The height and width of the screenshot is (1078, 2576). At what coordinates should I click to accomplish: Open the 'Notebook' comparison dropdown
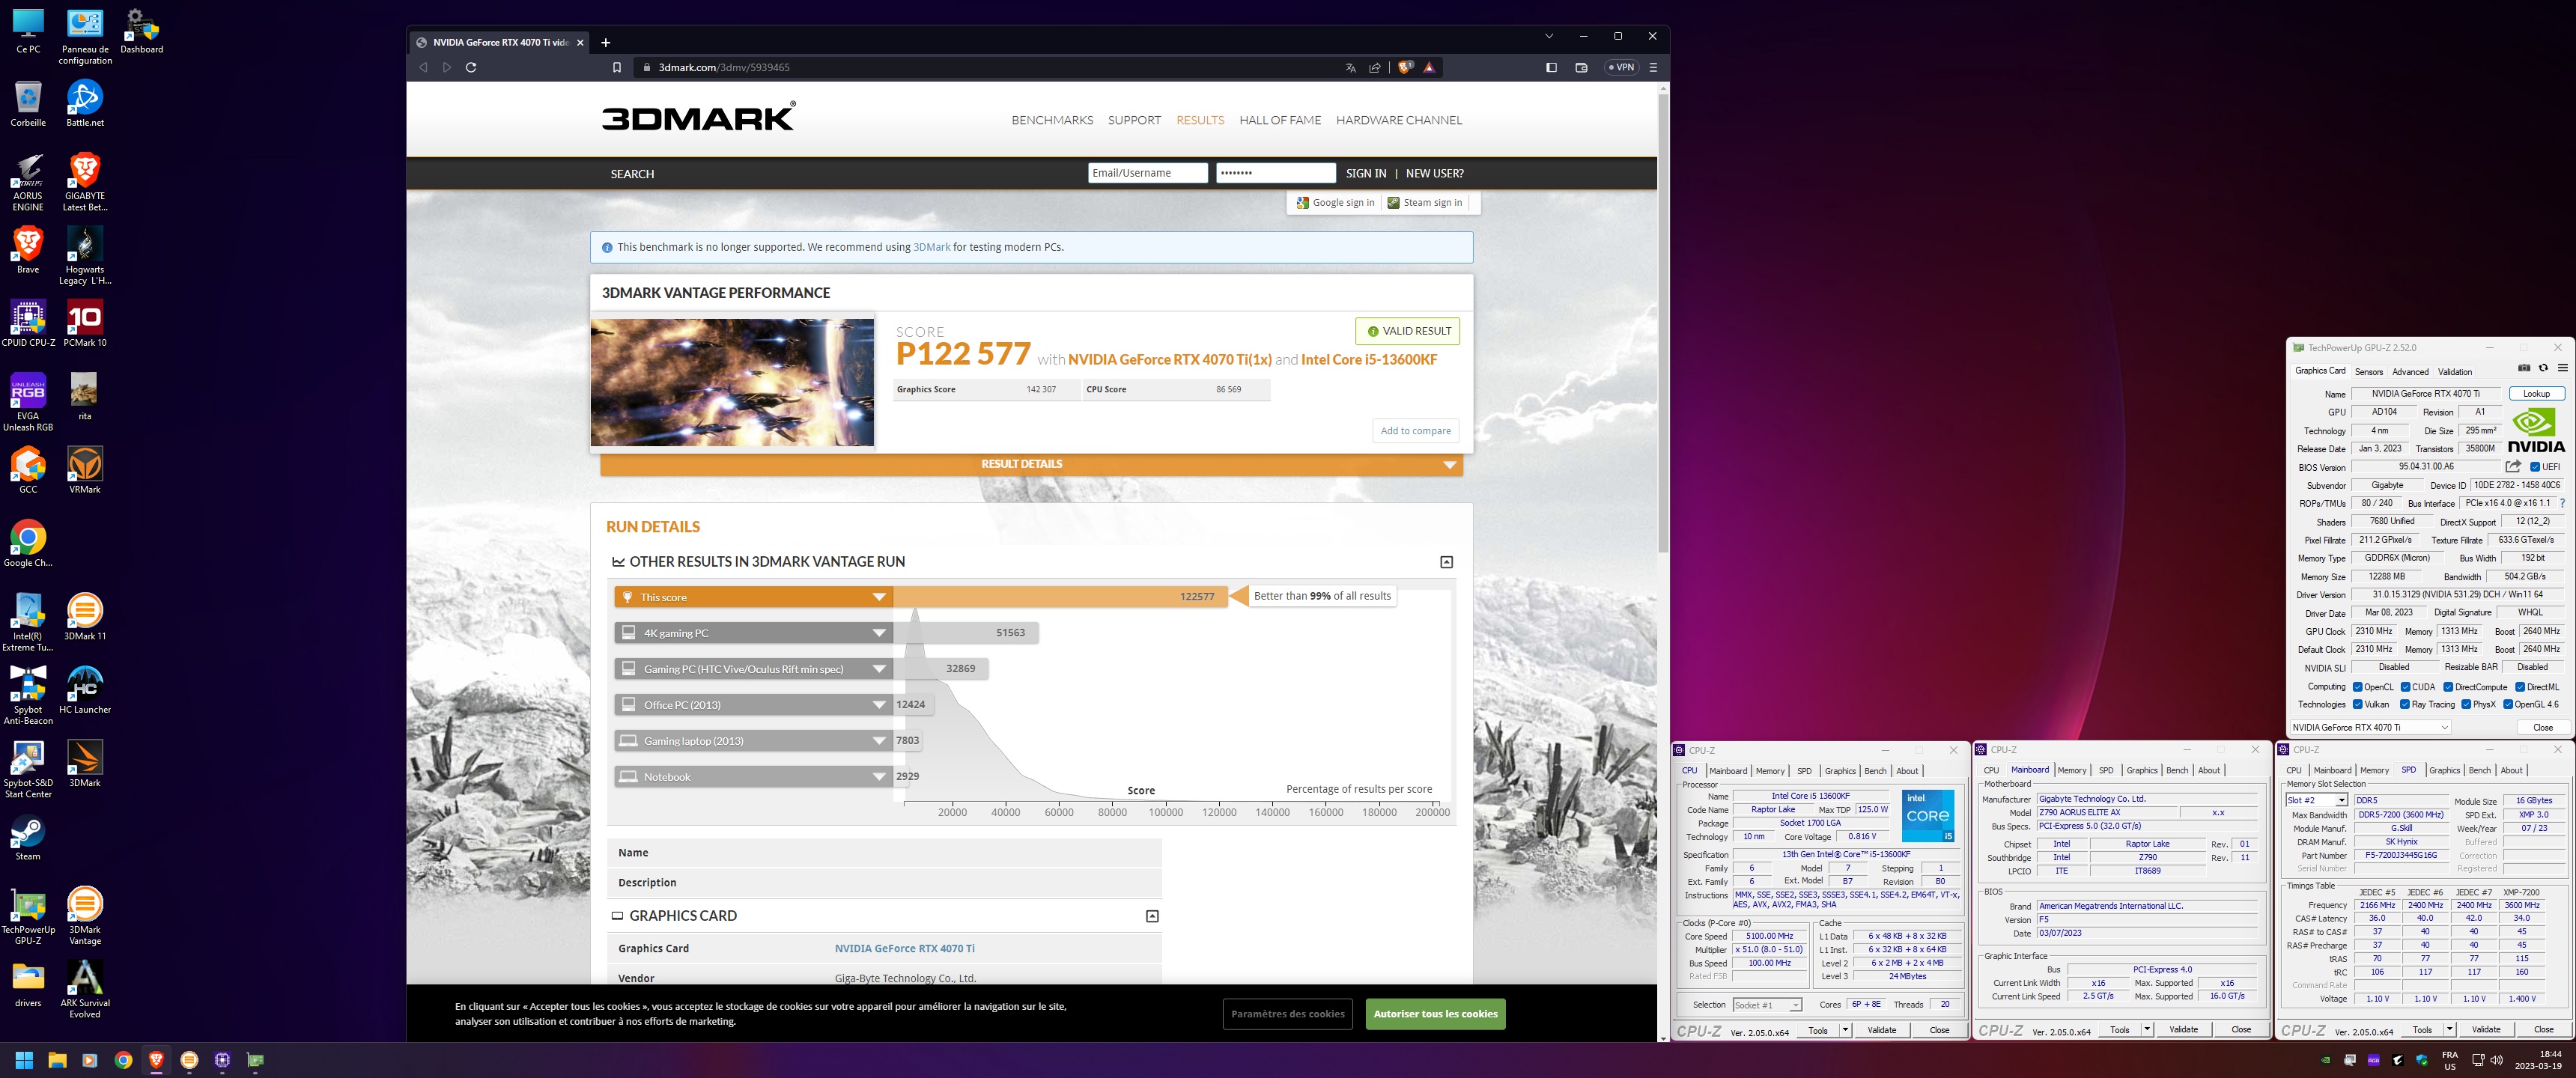click(879, 777)
